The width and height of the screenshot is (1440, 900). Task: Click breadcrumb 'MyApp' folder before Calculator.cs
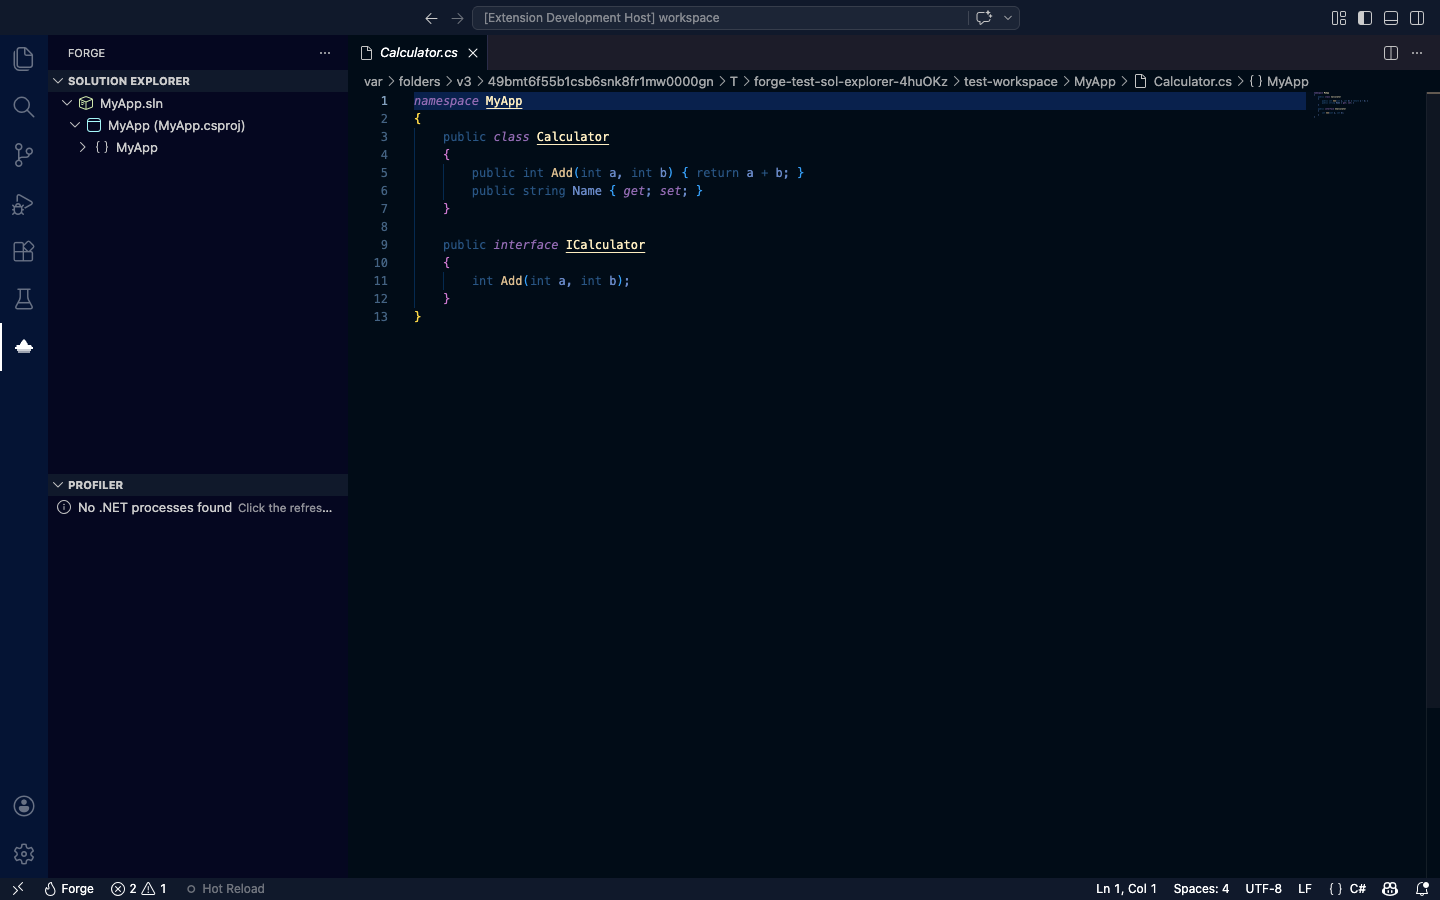coord(1094,82)
